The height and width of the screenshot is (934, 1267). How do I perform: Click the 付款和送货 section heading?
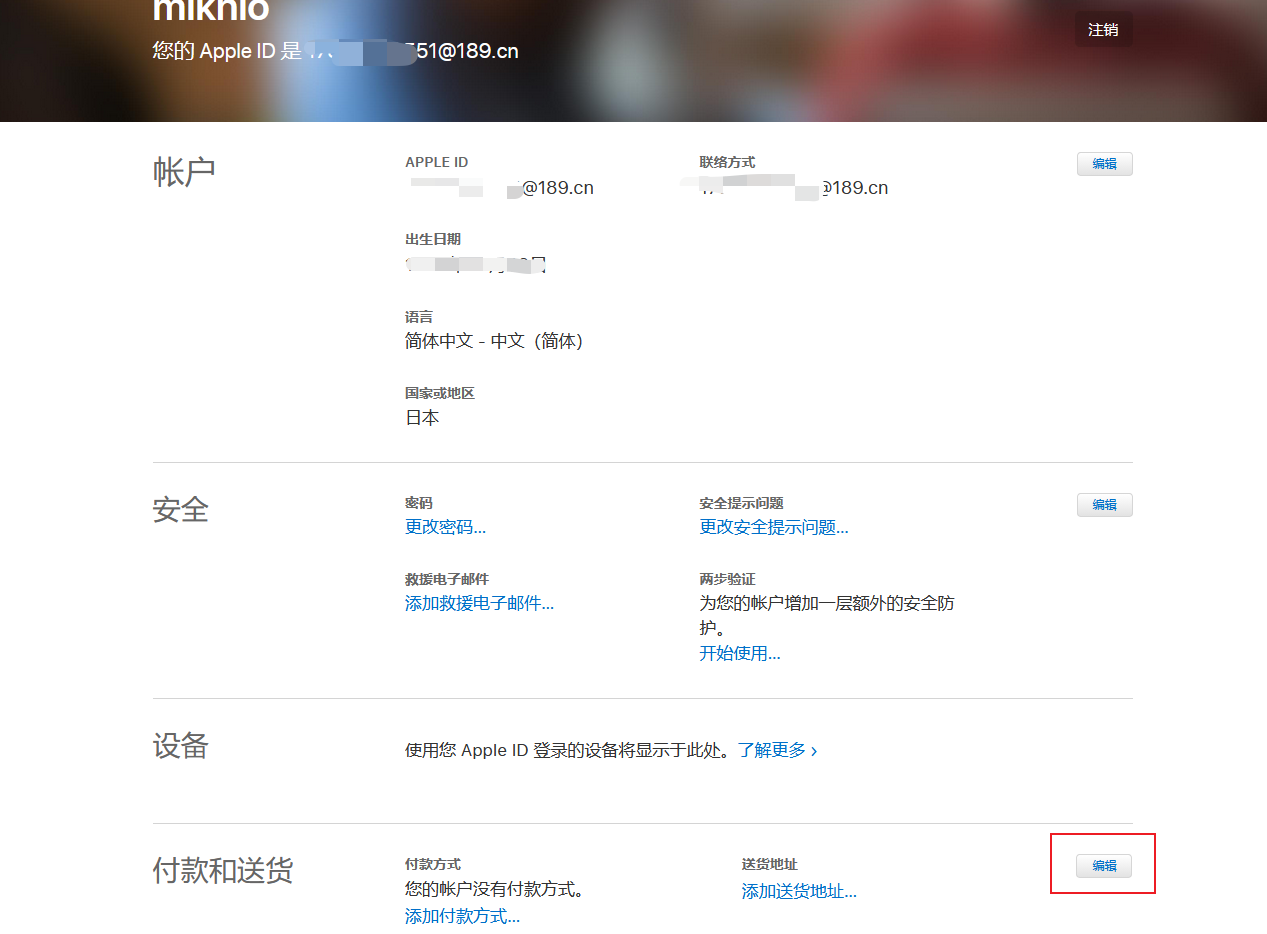222,871
